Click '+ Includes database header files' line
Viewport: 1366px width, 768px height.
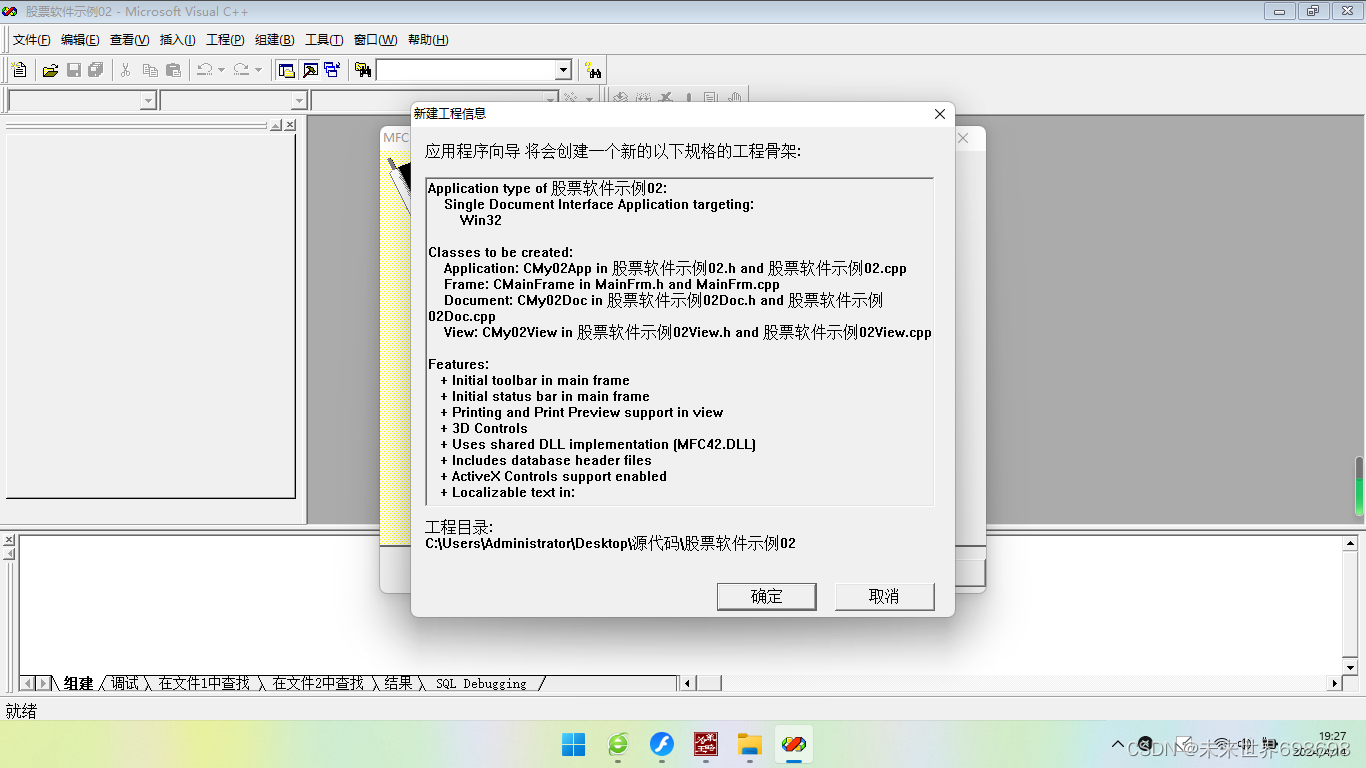point(545,460)
